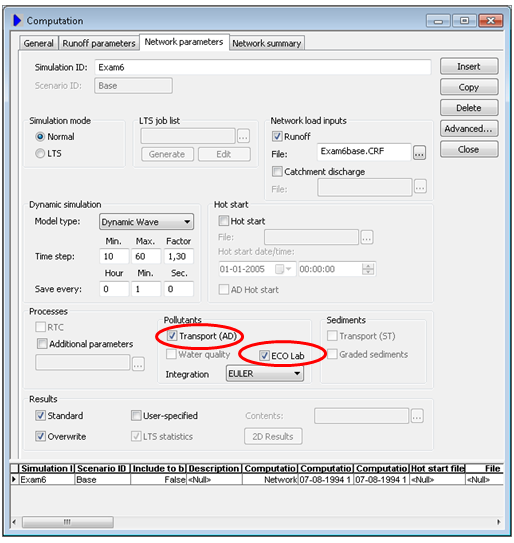Browse for the Hot start file
The height and width of the screenshot is (543, 514).
[367, 238]
